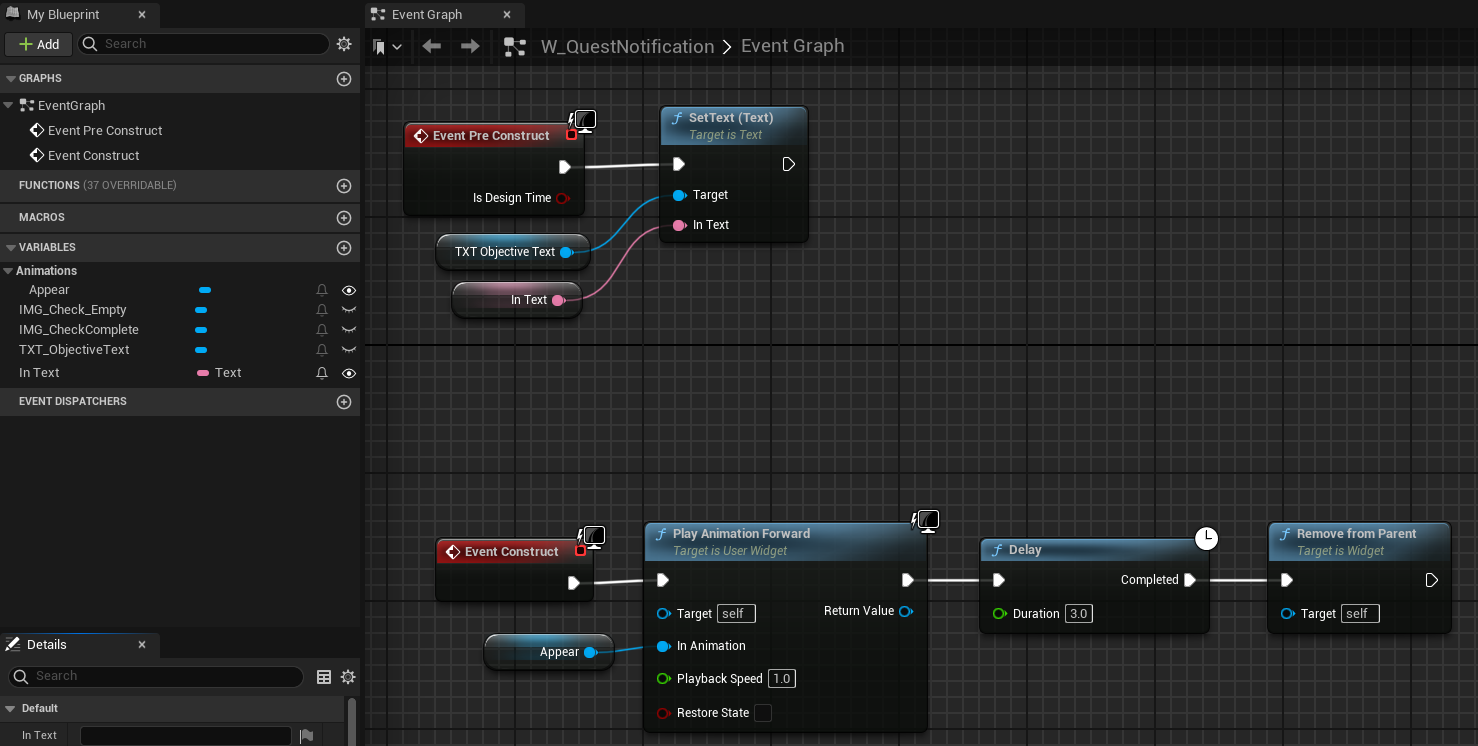Select the Appear animation variable

(49, 290)
